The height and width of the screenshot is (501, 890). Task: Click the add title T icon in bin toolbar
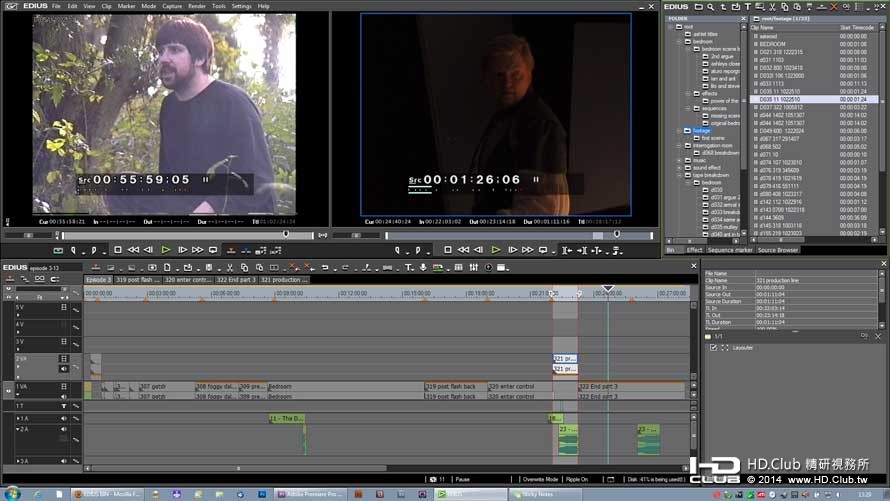(748, 7)
